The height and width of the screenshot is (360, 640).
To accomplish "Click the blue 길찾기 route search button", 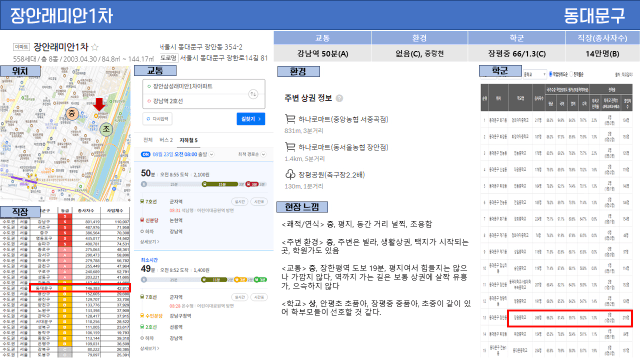I will click(x=251, y=119).
